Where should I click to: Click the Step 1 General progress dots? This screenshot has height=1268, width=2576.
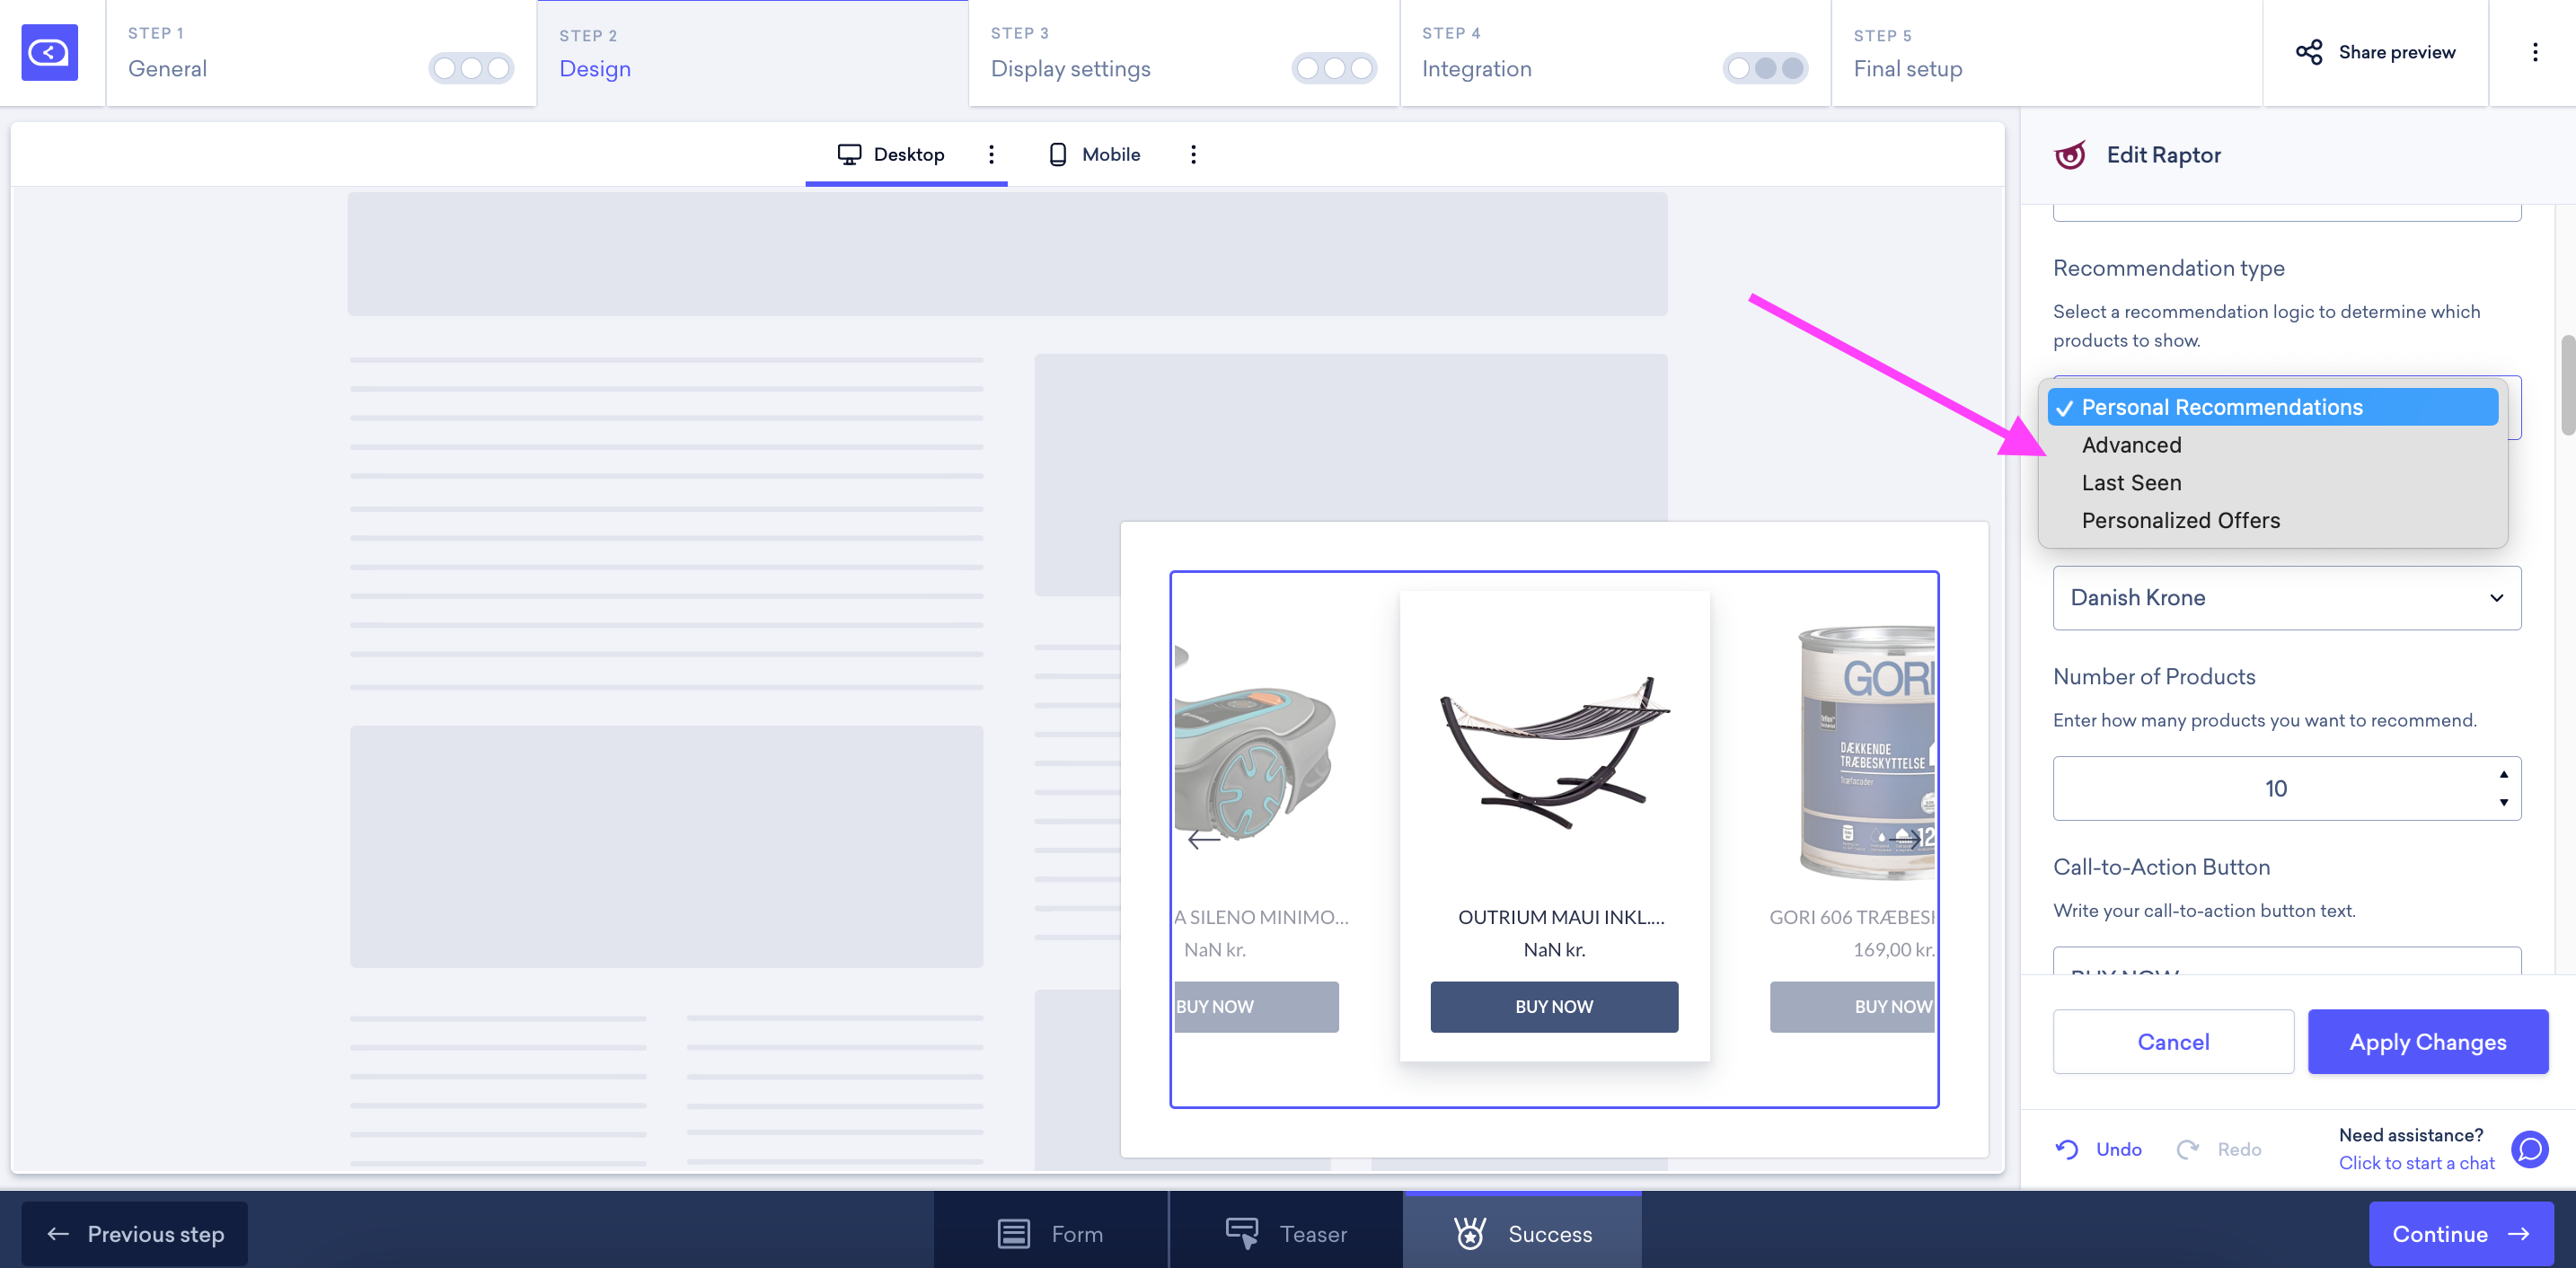pyautogui.click(x=471, y=68)
